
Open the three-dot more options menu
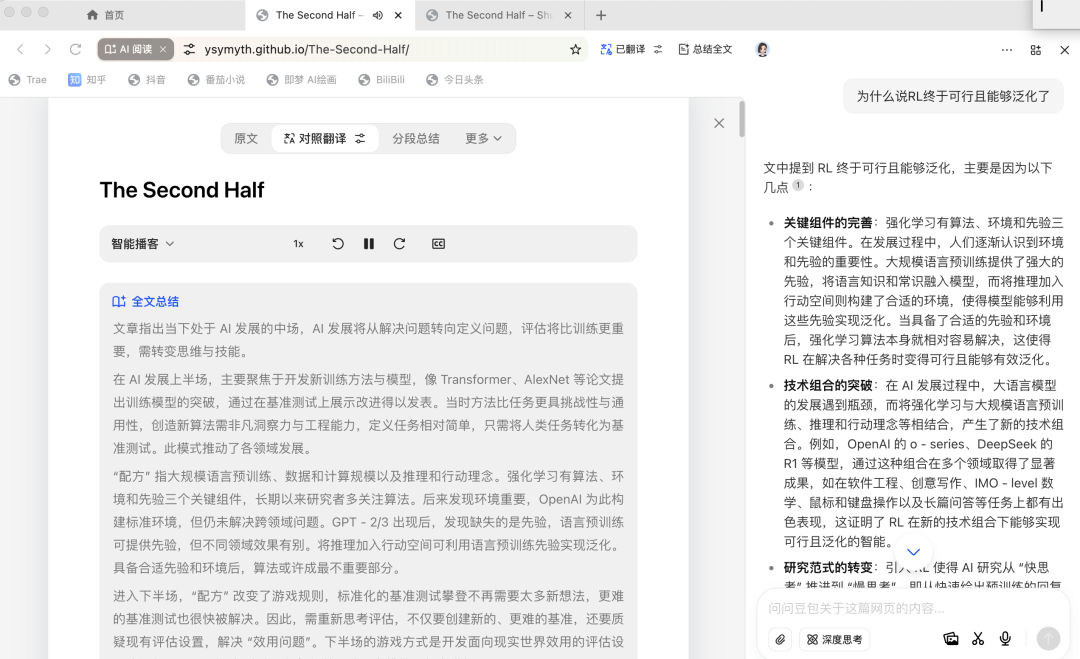pyautogui.click(x=1006, y=50)
